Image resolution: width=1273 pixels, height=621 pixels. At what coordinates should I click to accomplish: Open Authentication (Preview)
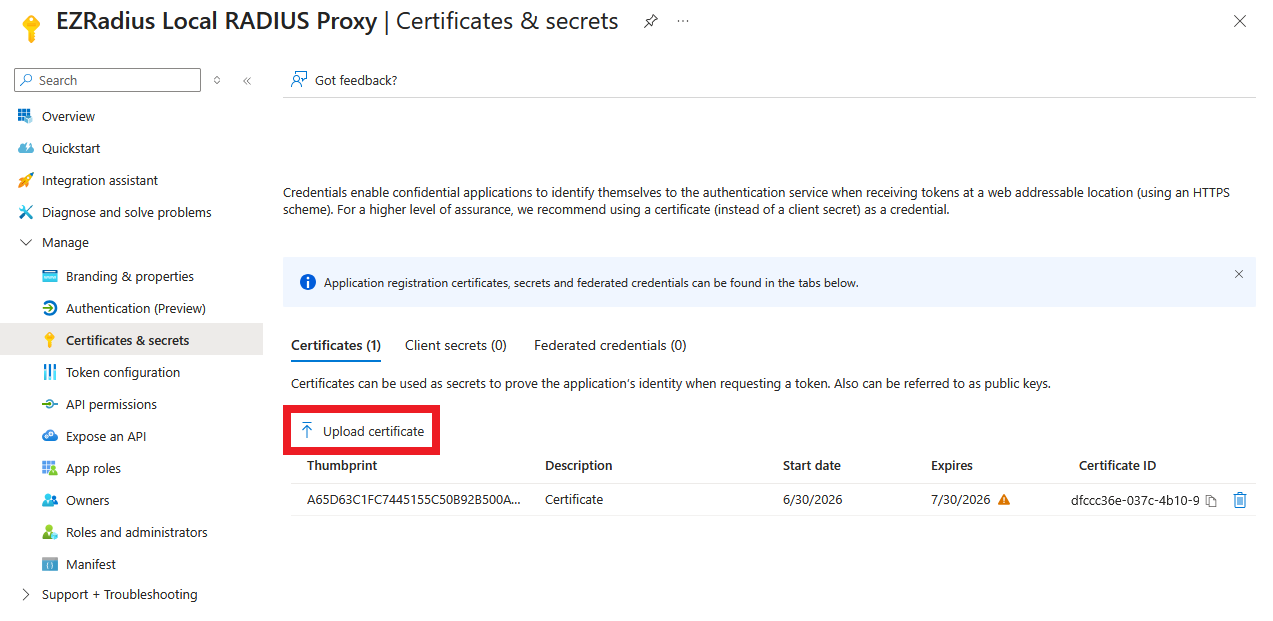click(136, 308)
